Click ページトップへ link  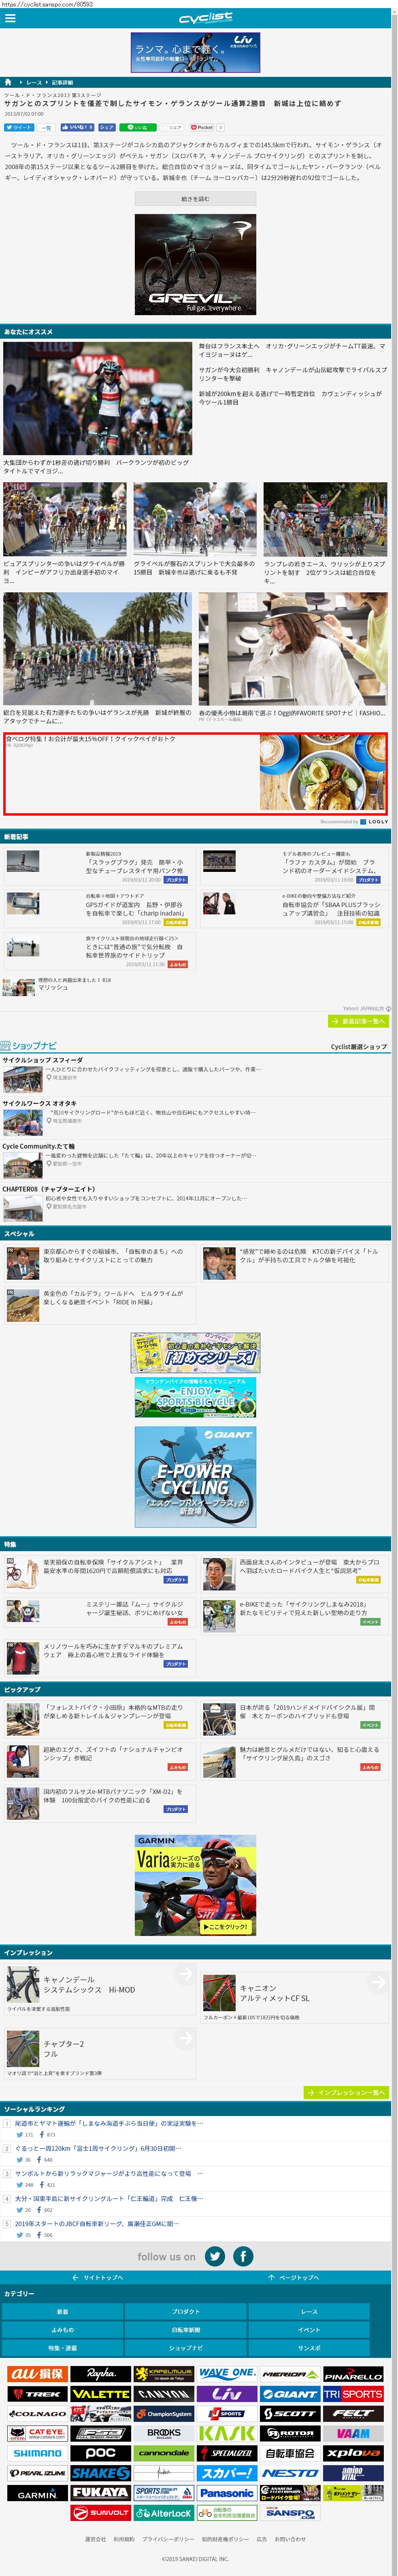click(x=293, y=2277)
